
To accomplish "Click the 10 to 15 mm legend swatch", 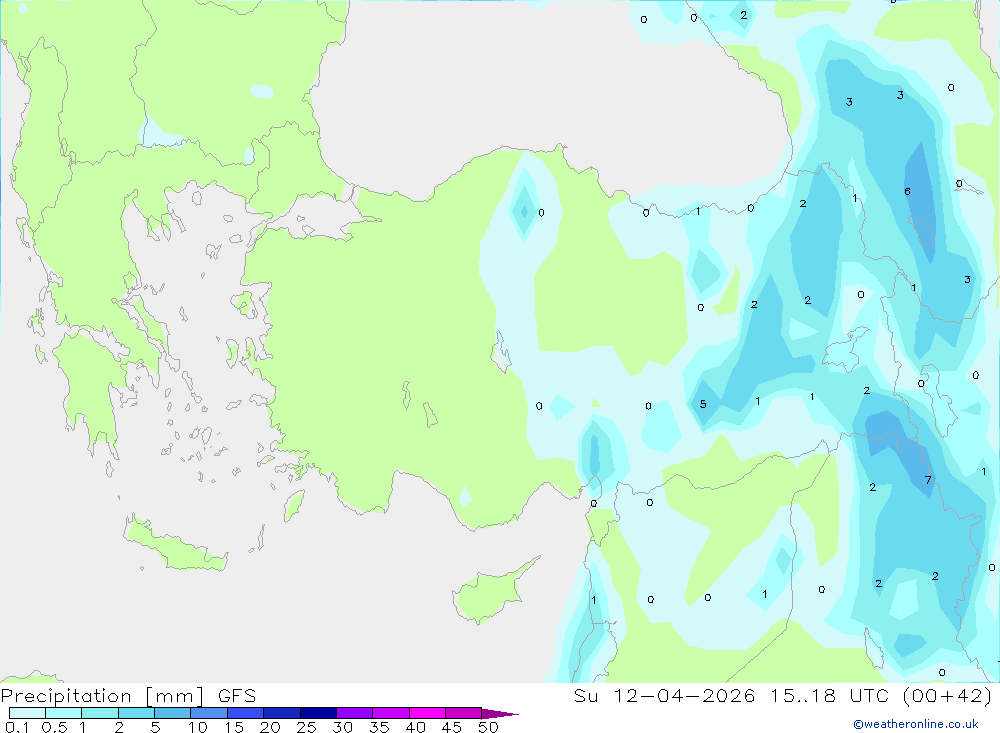I will coord(209,713).
